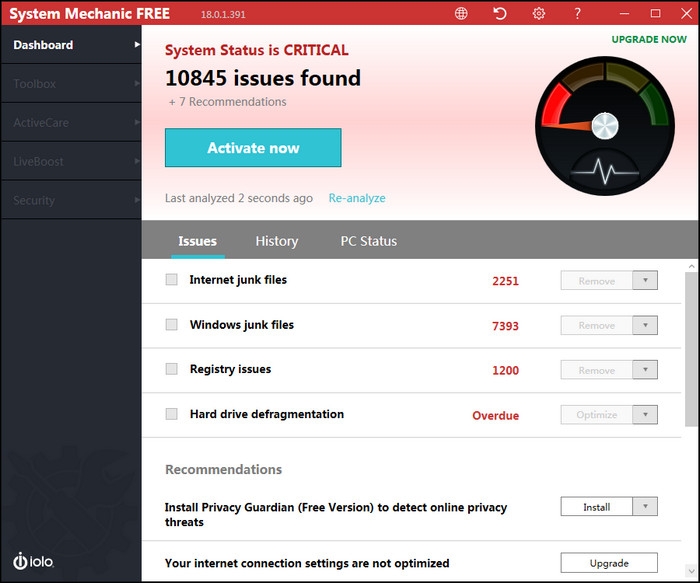Open dropdown arrow beside Optimize button
Screen dimensions: 700x583
(645, 415)
